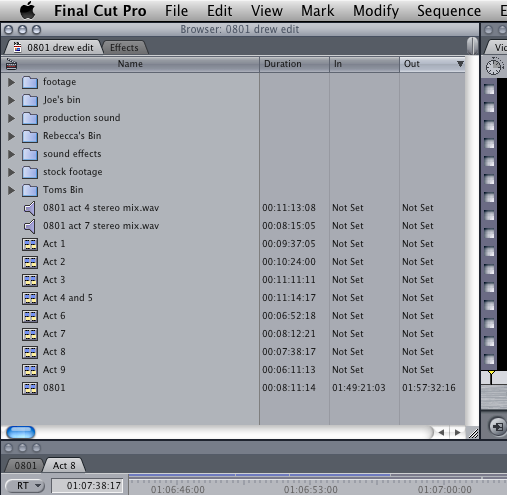Viewport: 507px width, 495px height.
Task: Click the Rebecca's Bin folder icon
Action: 30,136
